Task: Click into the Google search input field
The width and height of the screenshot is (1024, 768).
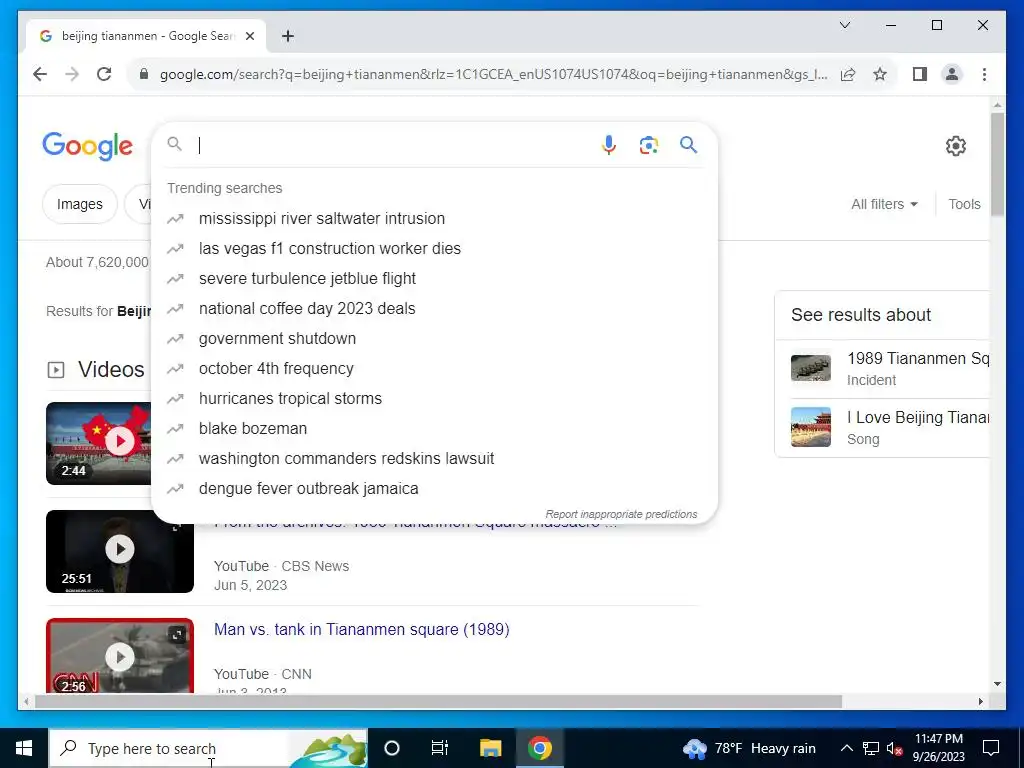Action: [392, 144]
